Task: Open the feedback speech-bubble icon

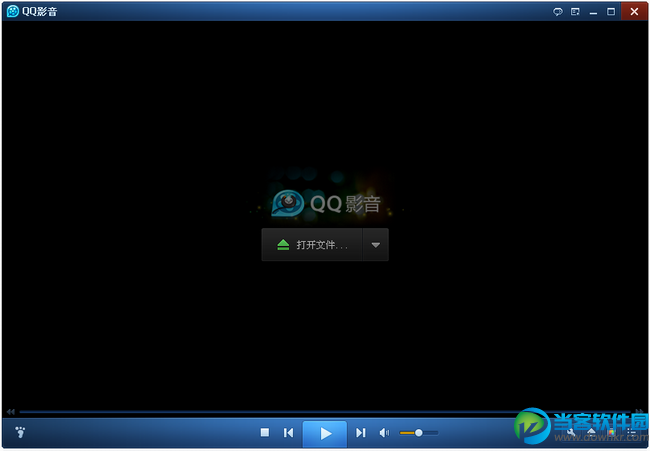Action: click(x=558, y=12)
